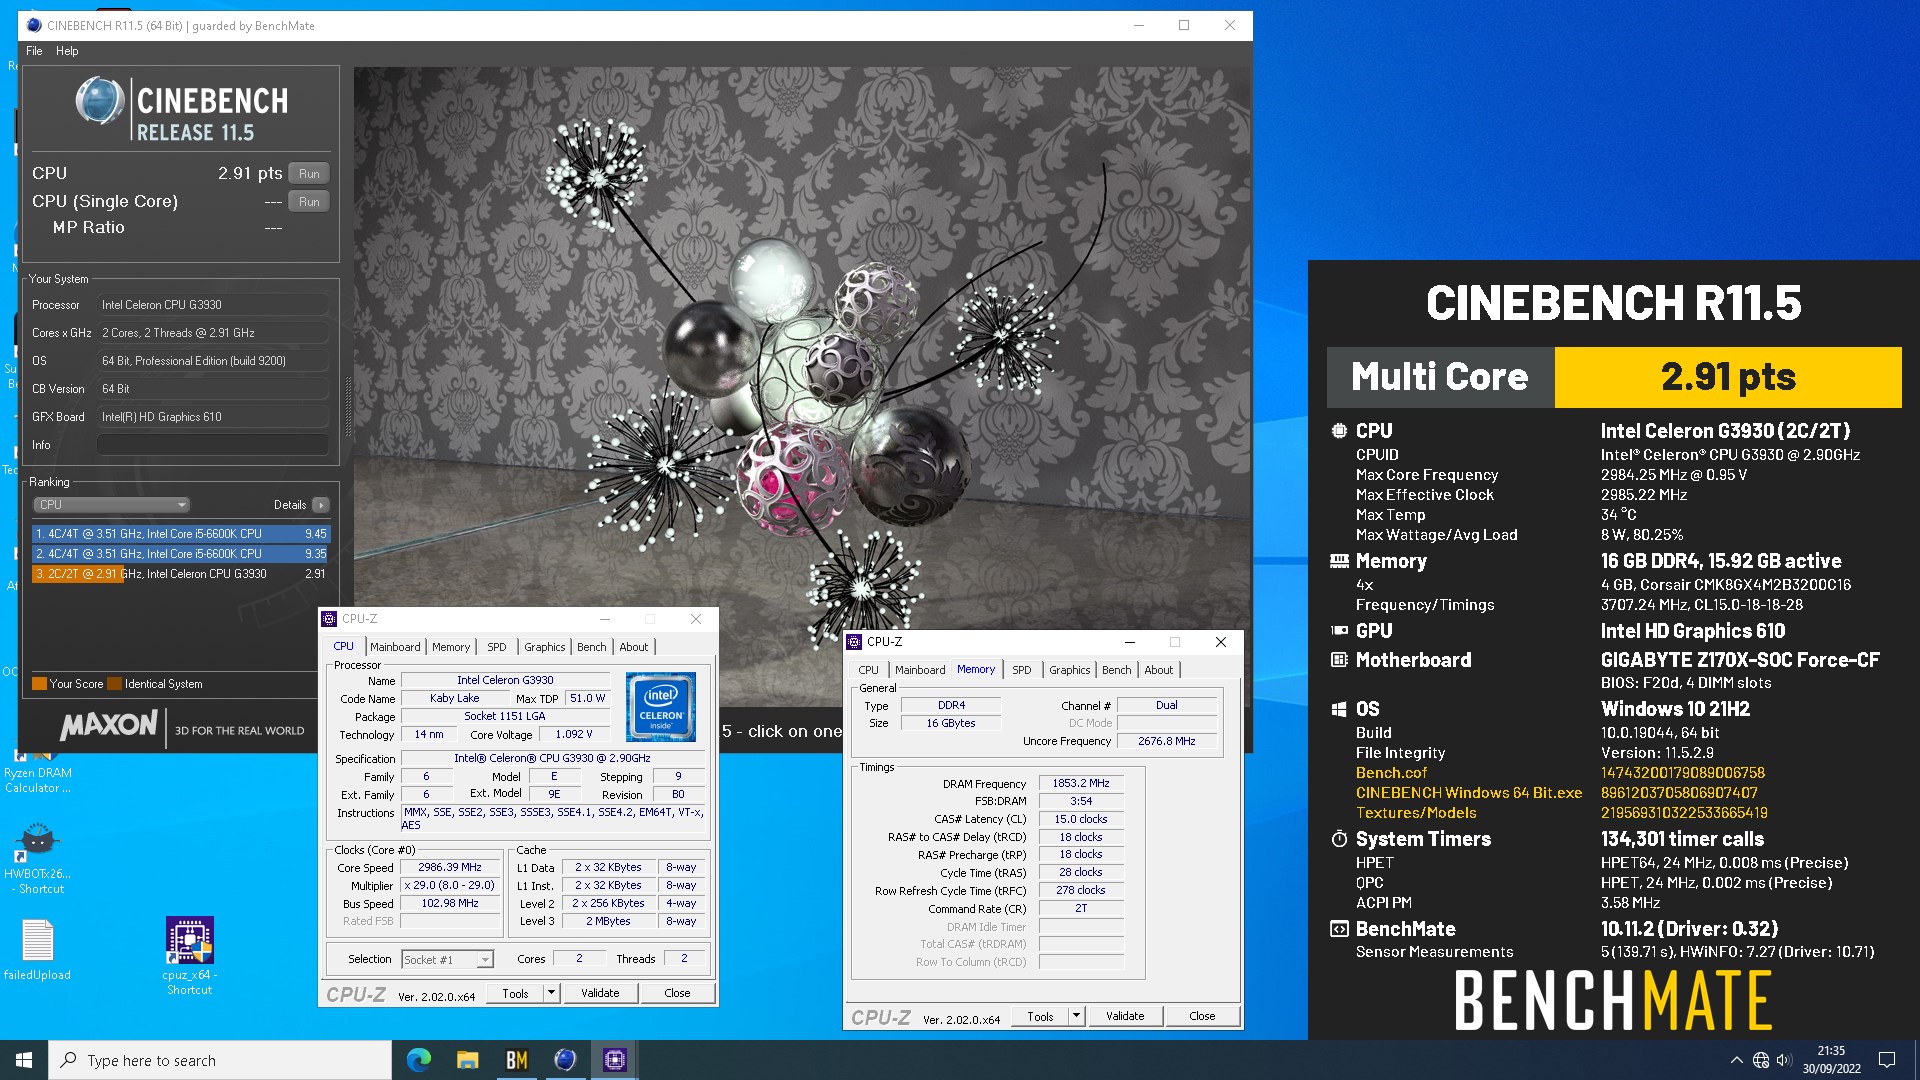This screenshot has height=1080, width=1920.
Task: Open the Help menu in Cinebench
Action: (x=67, y=51)
